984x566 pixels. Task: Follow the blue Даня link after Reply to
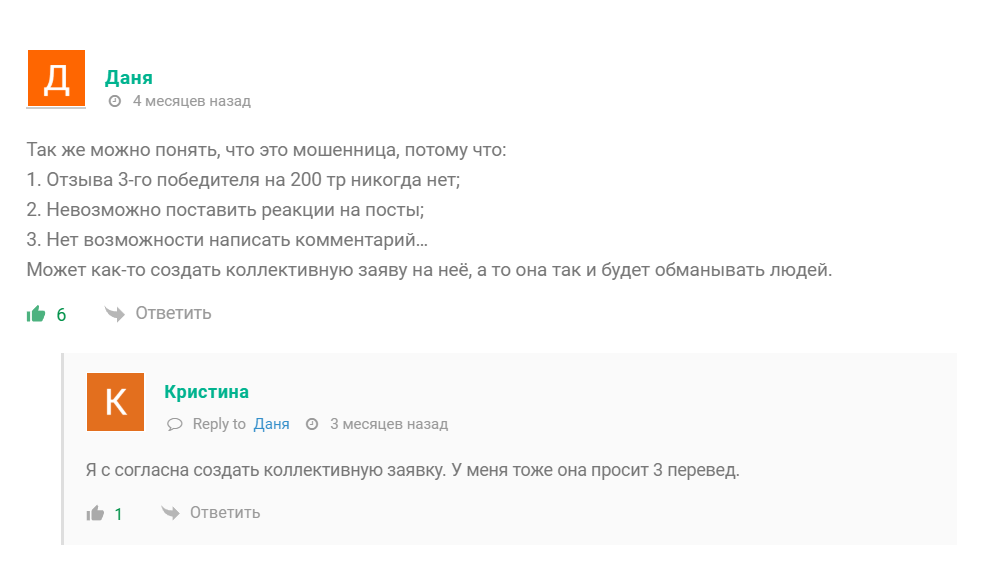click(x=271, y=424)
